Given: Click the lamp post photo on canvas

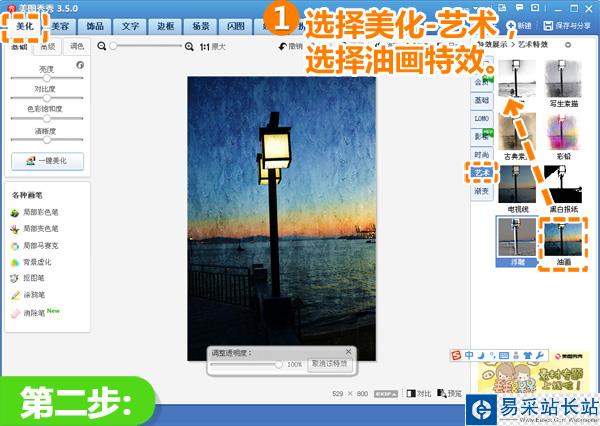Looking at the screenshot, I should (282, 219).
